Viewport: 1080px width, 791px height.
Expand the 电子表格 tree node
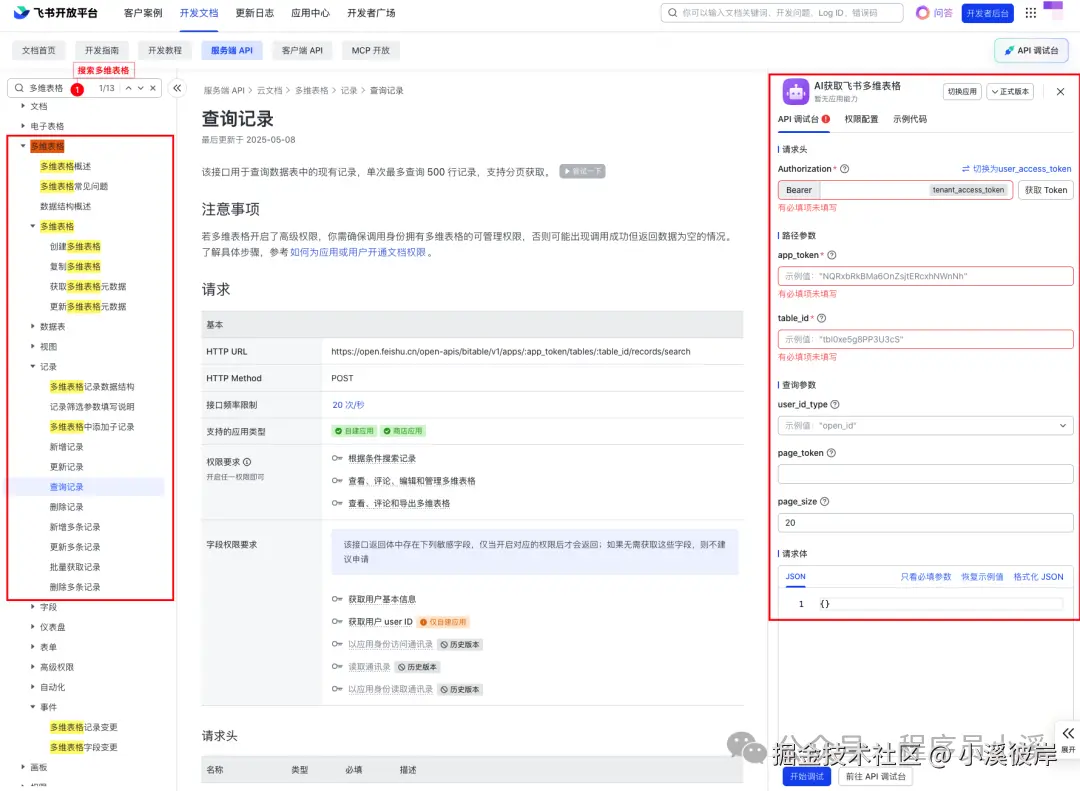tap(23, 126)
